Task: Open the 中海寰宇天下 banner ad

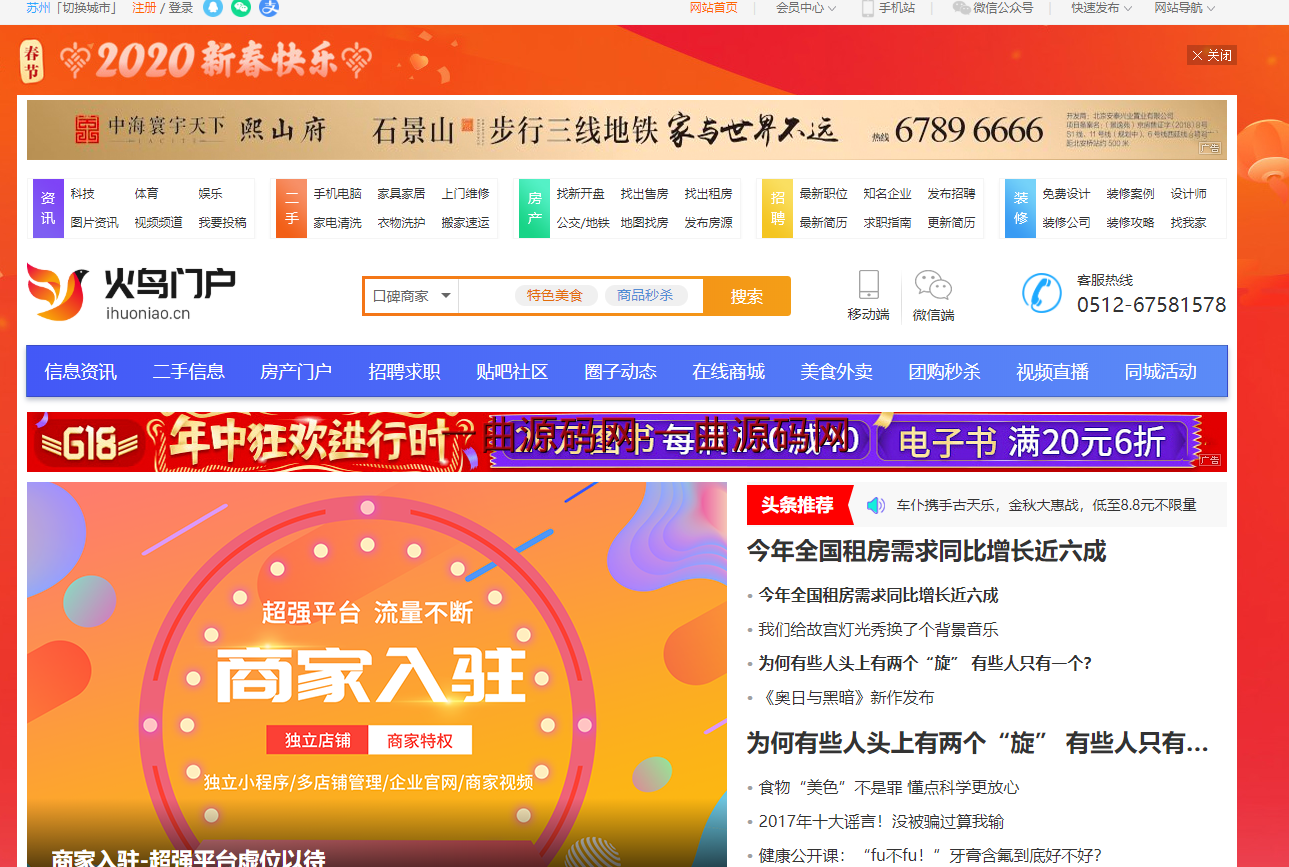Action: (627, 130)
